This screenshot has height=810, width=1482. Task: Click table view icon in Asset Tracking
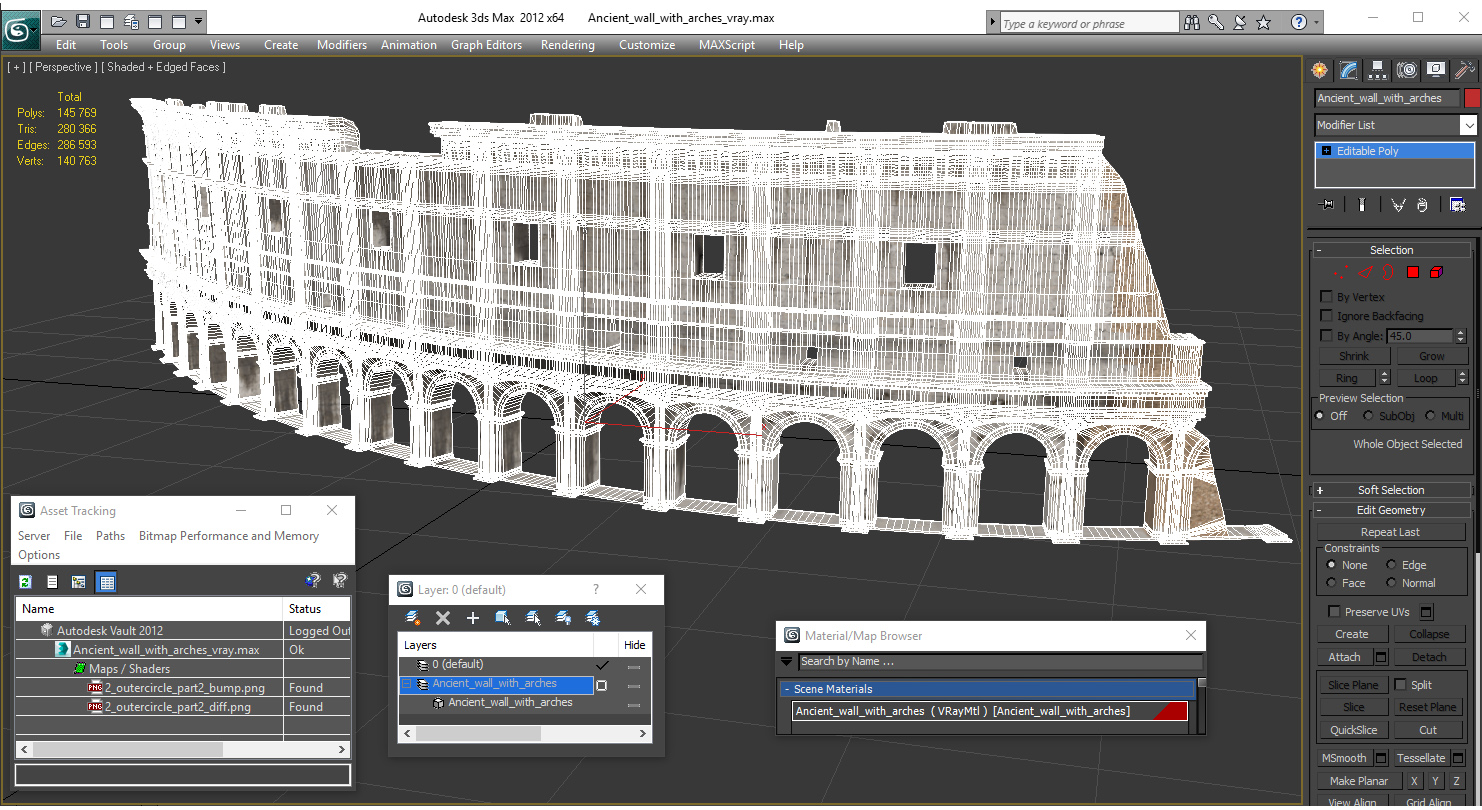click(106, 582)
